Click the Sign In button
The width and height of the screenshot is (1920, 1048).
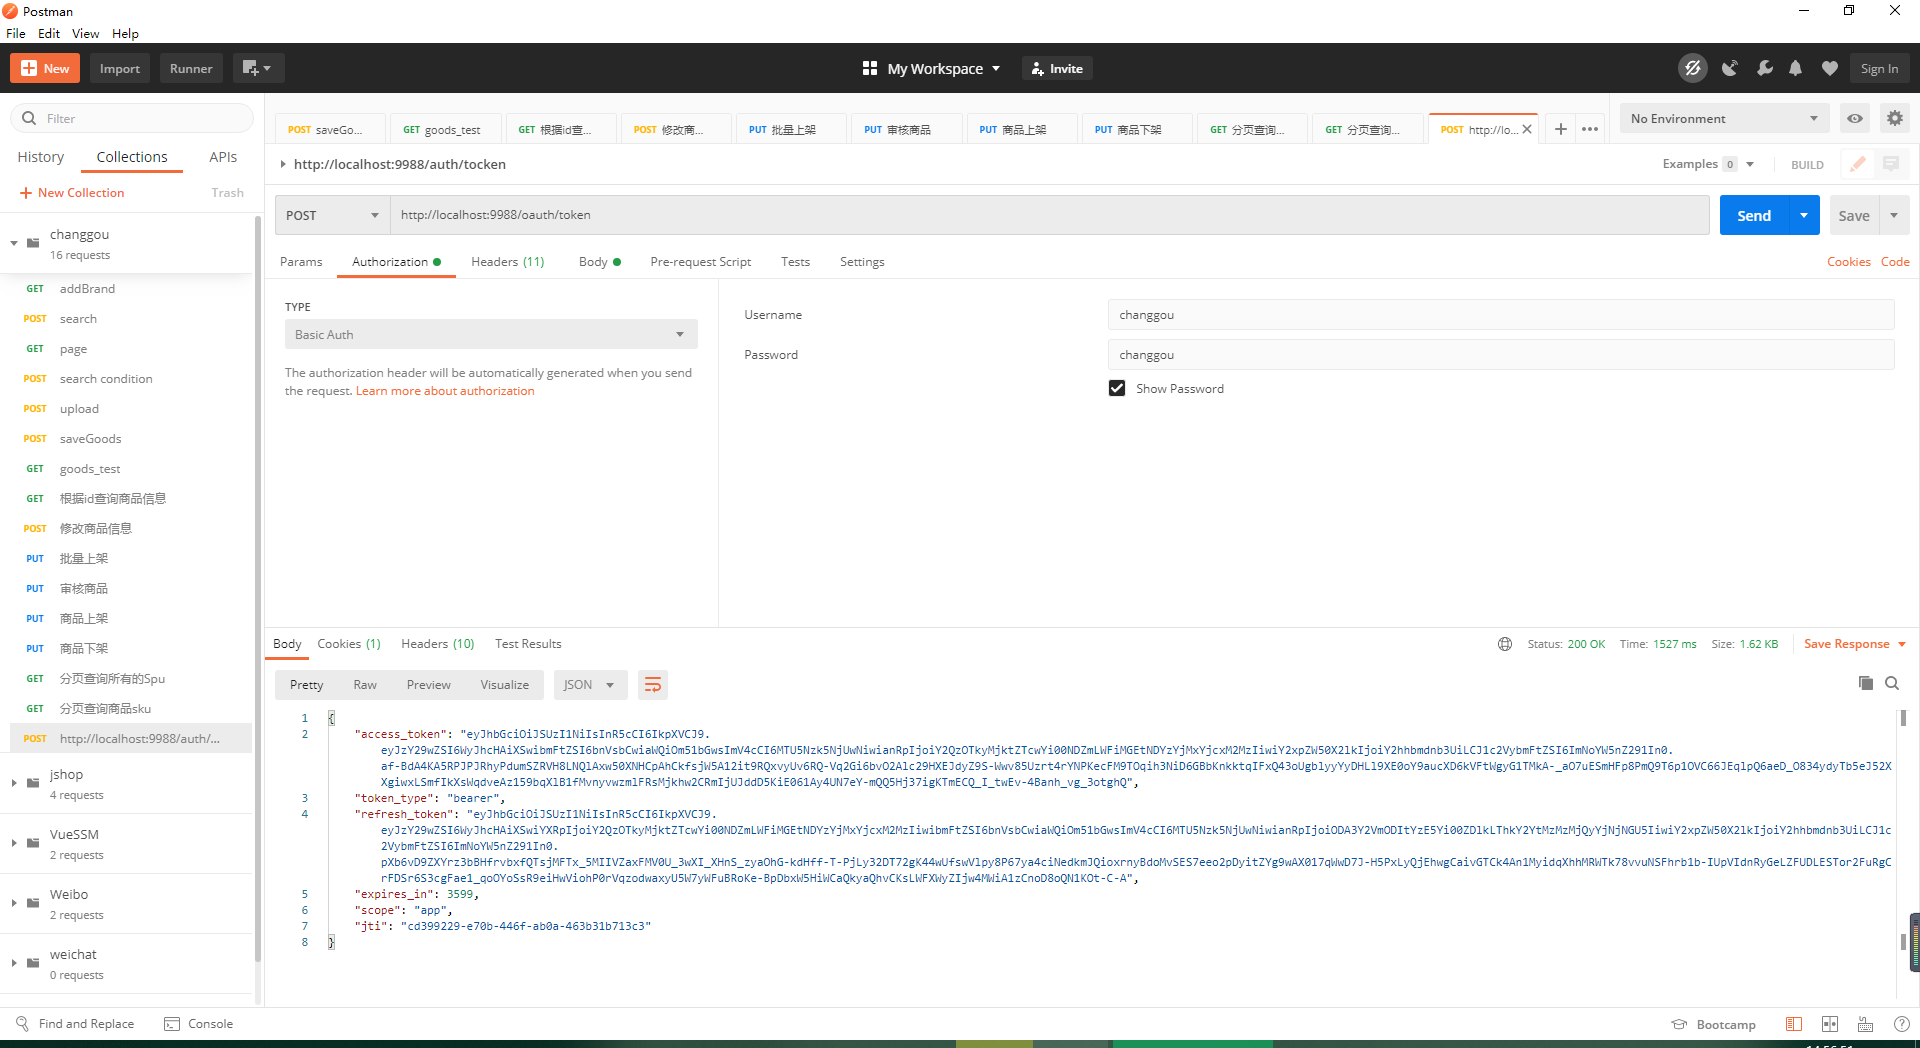click(1879, 68)
